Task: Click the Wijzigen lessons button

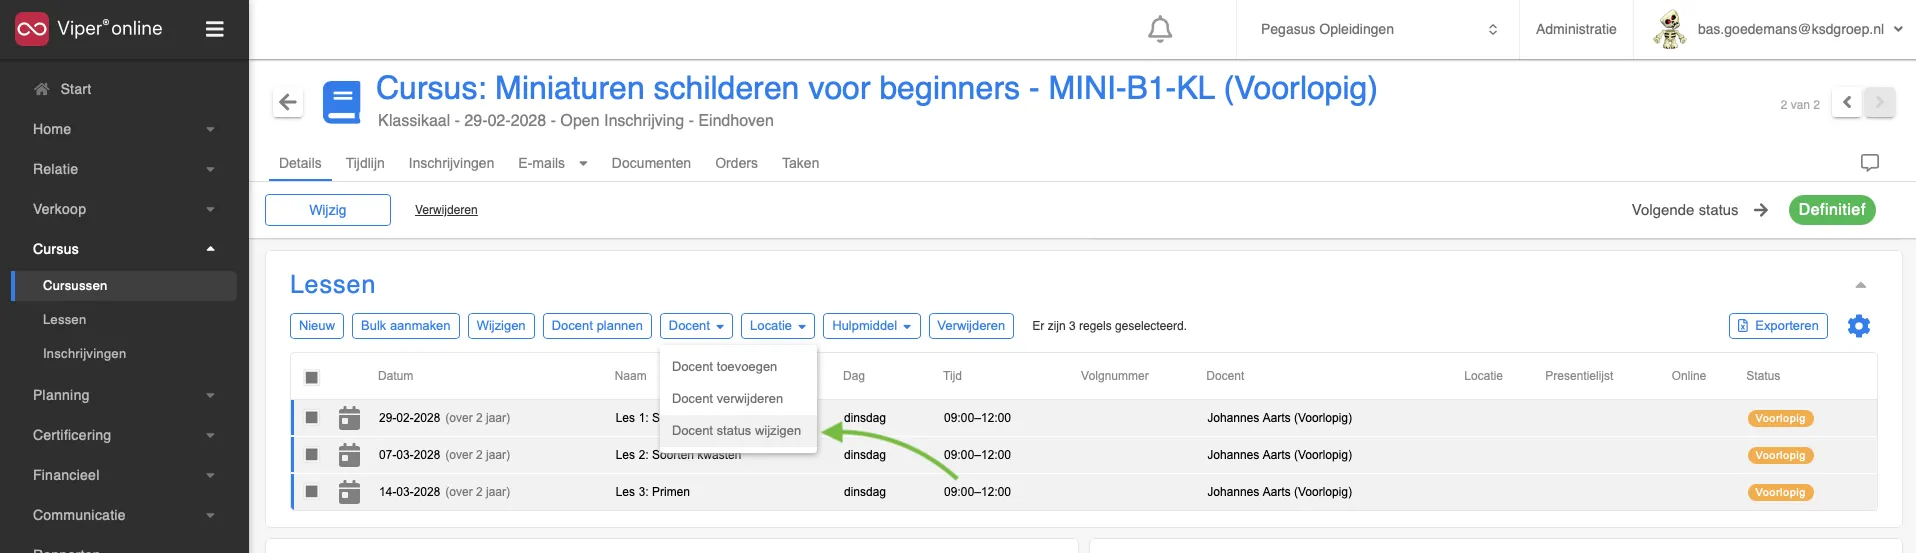Action: coord(501,326)
